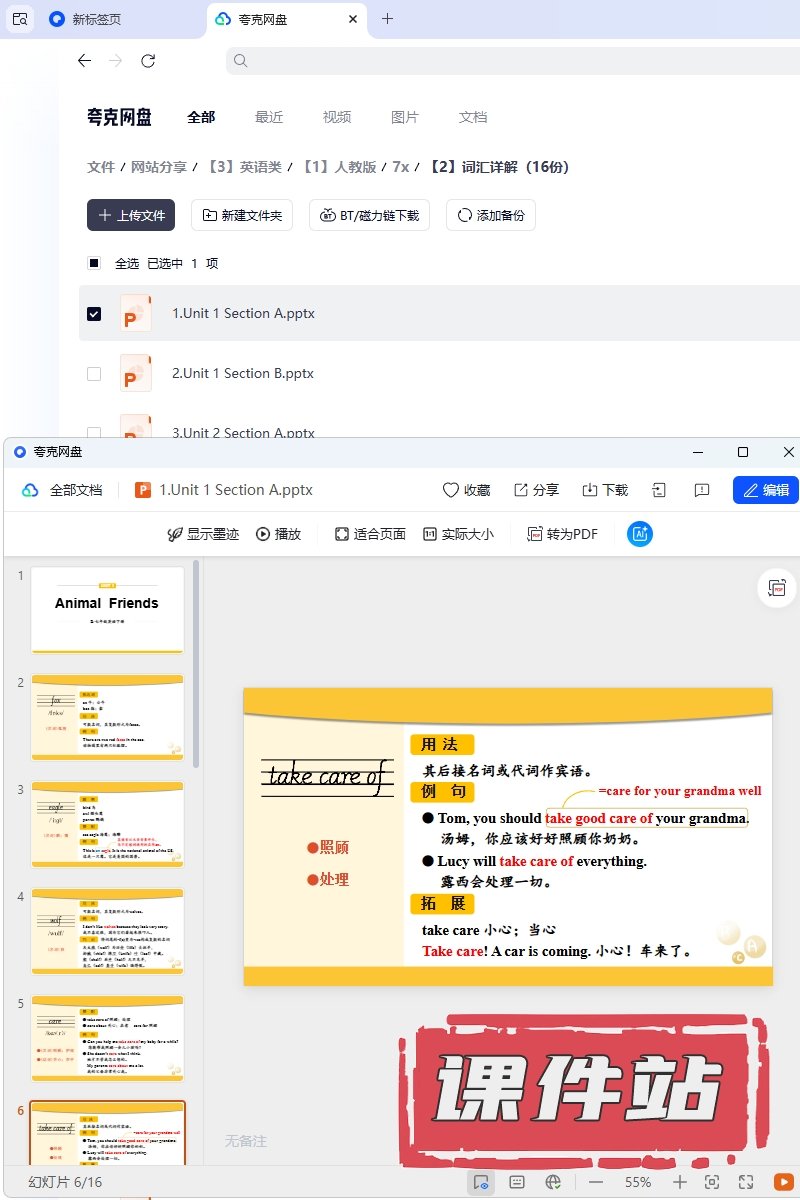The height and width of the screenshot is (1200, 800).
Task: Click the floating PDF scan icon
Action: 777,589
